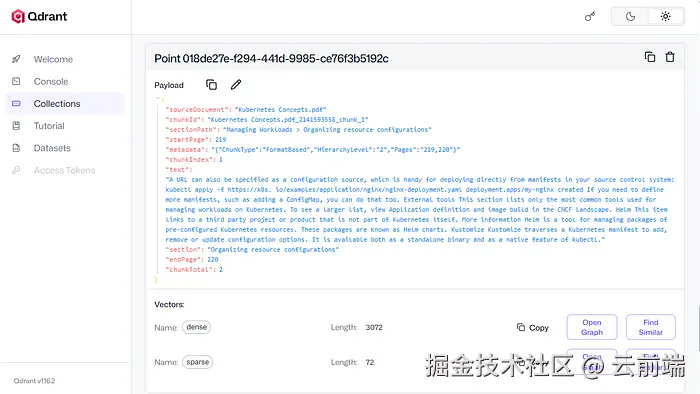Open Graph for dense vector
The width and height of the screenshot is (700, 394).
(x=592, y=327)
